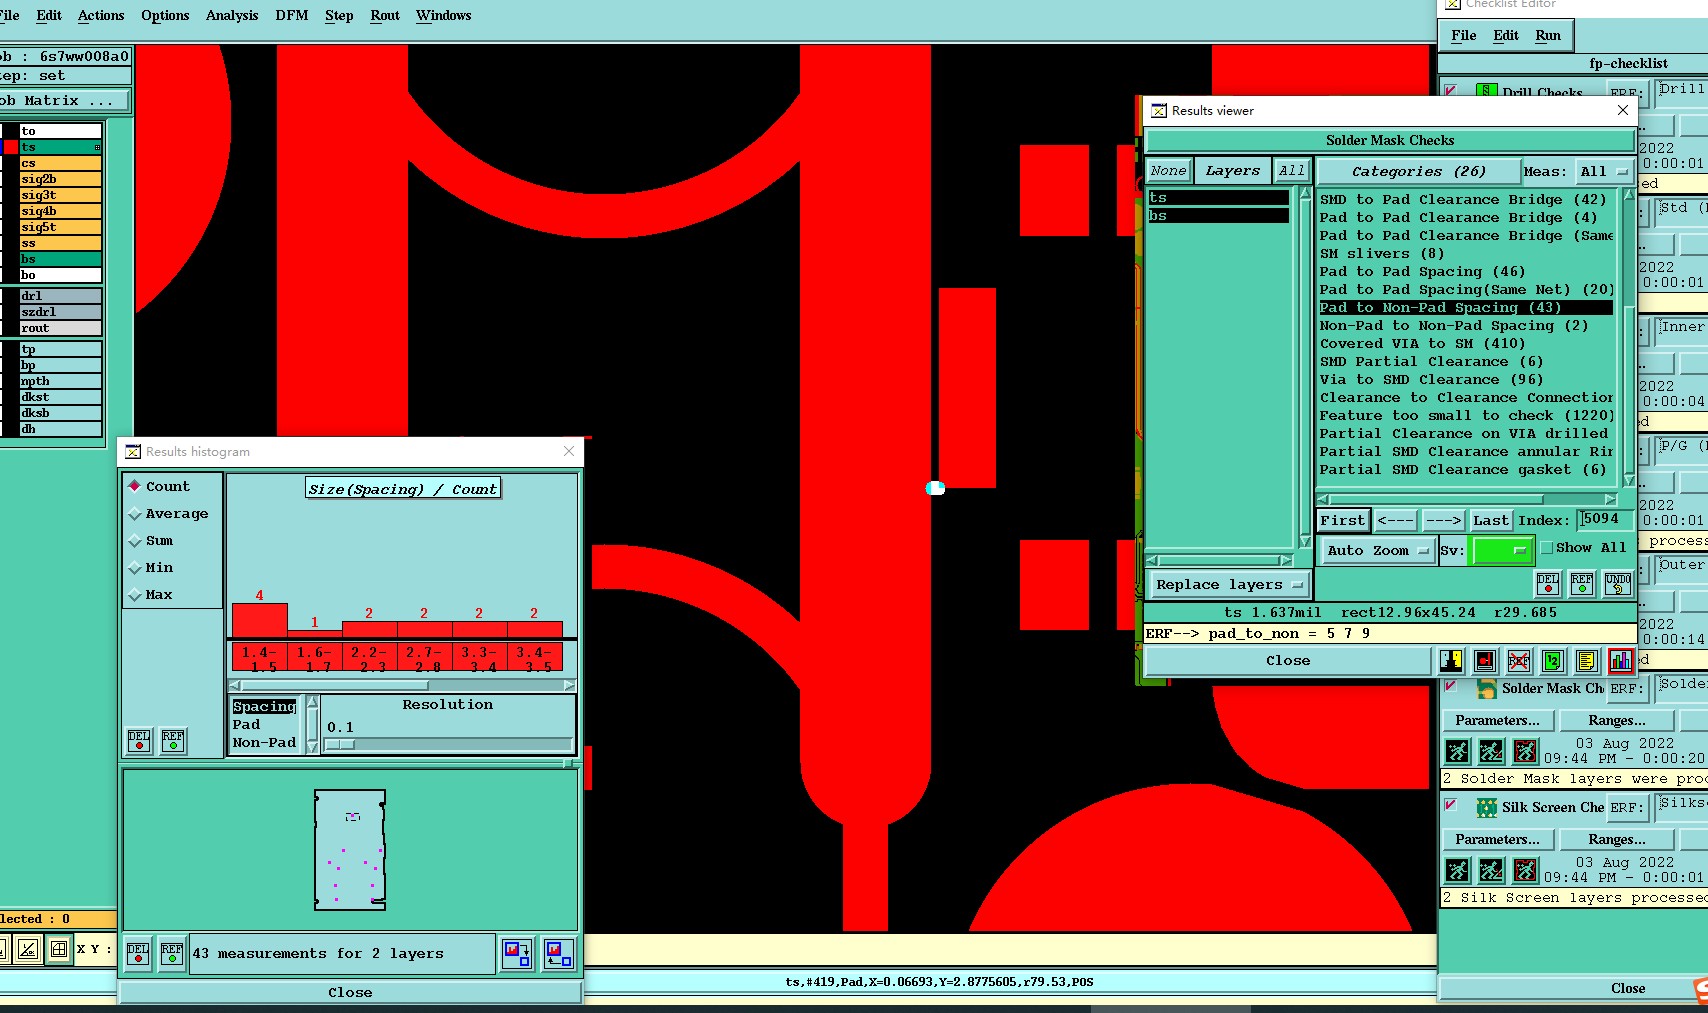Open the Layers header in Results viewer
The image size is (1708, 1013).
tap(1232, 171)
